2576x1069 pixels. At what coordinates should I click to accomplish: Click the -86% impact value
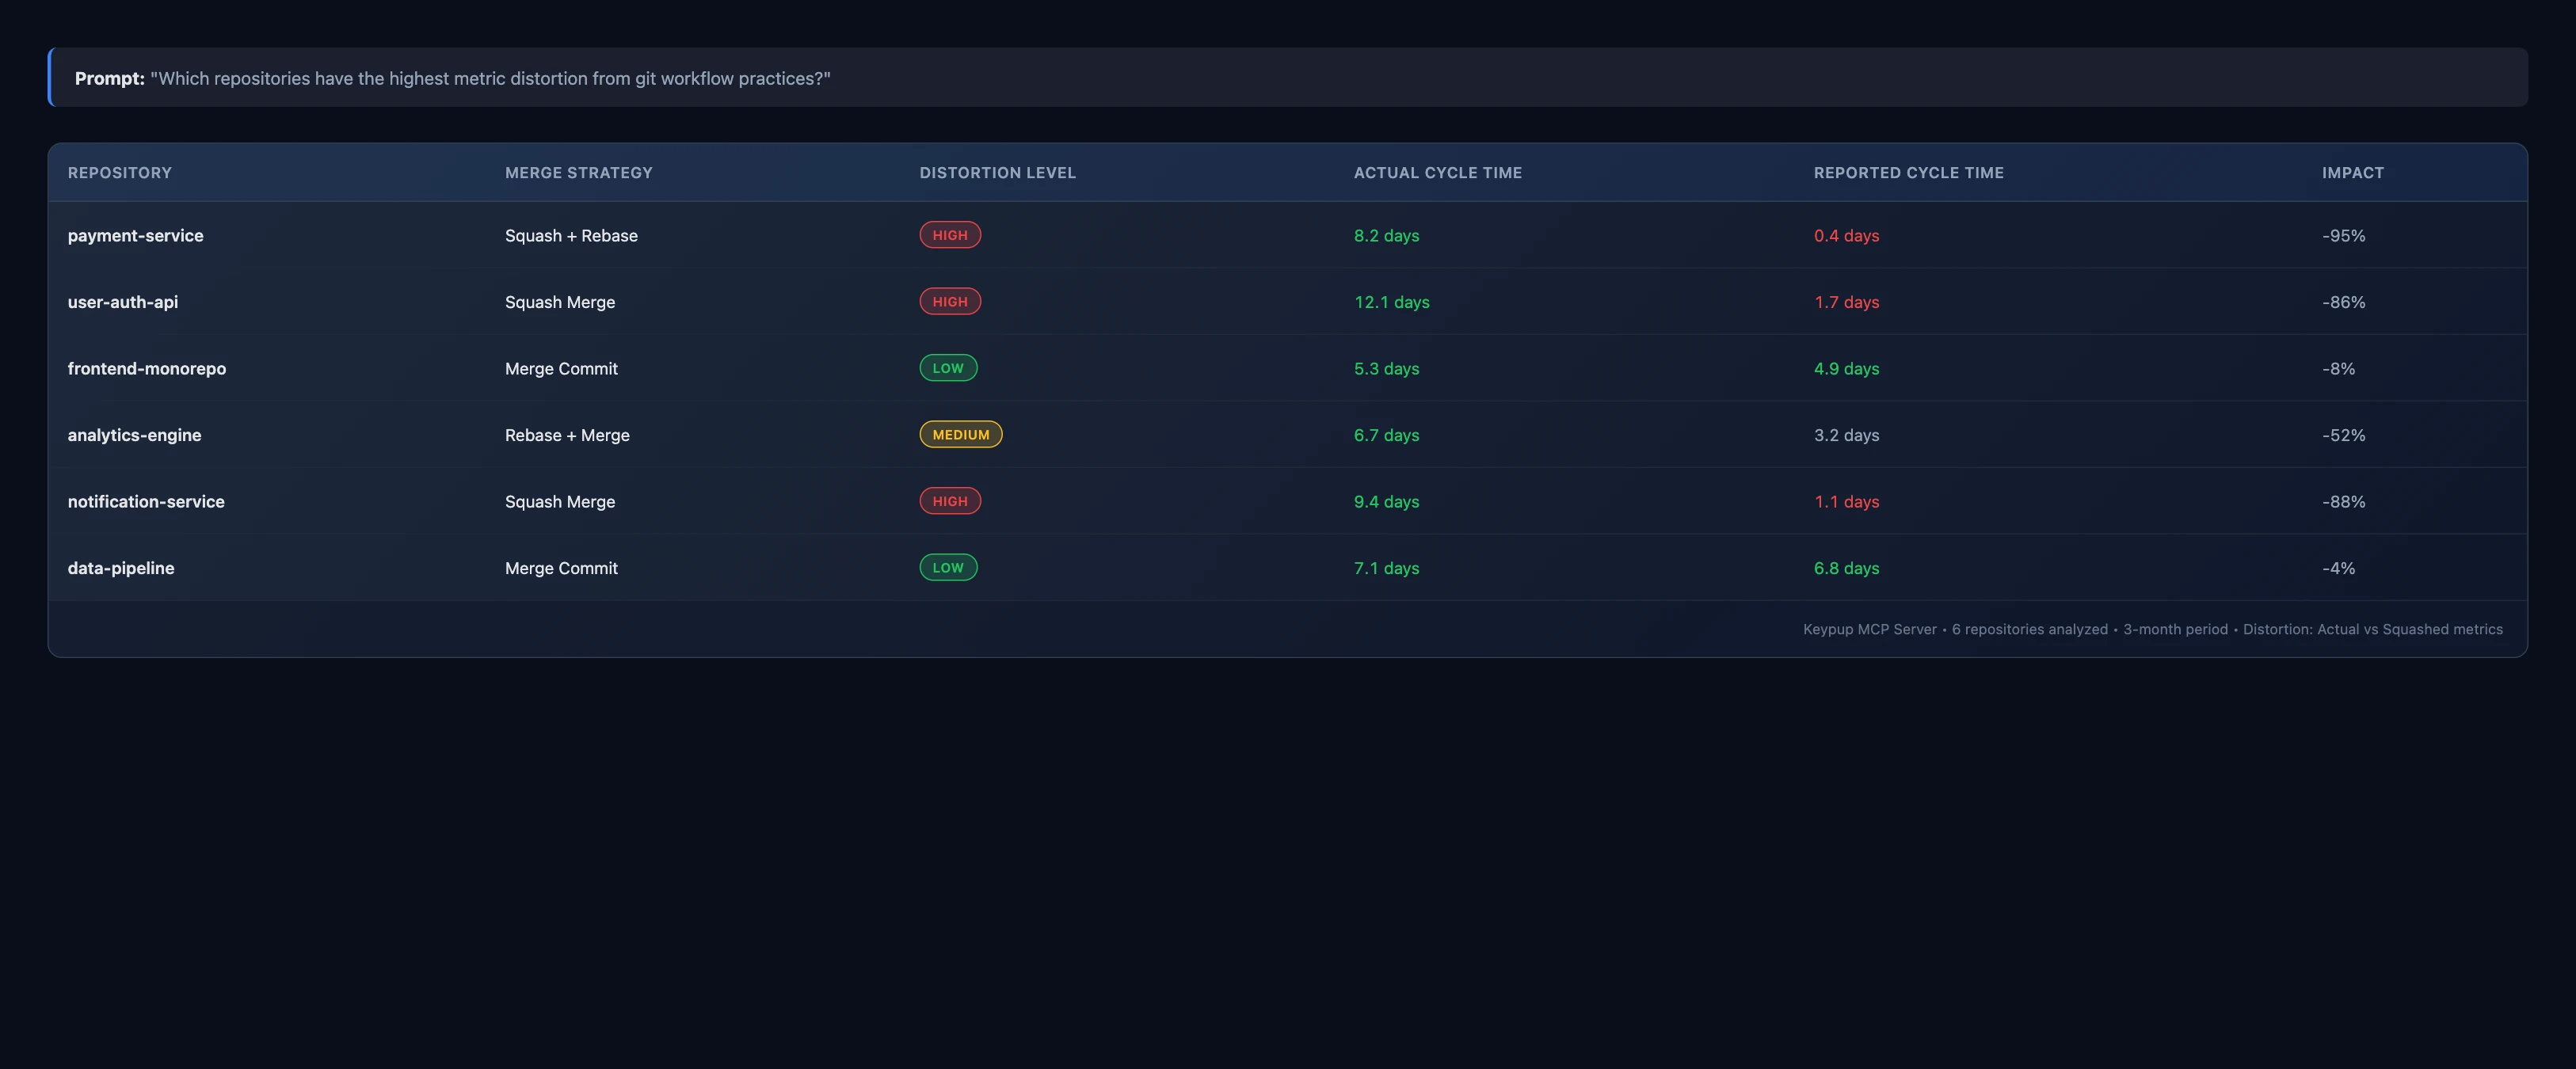pyautogui.click(x=2343, y=302)
